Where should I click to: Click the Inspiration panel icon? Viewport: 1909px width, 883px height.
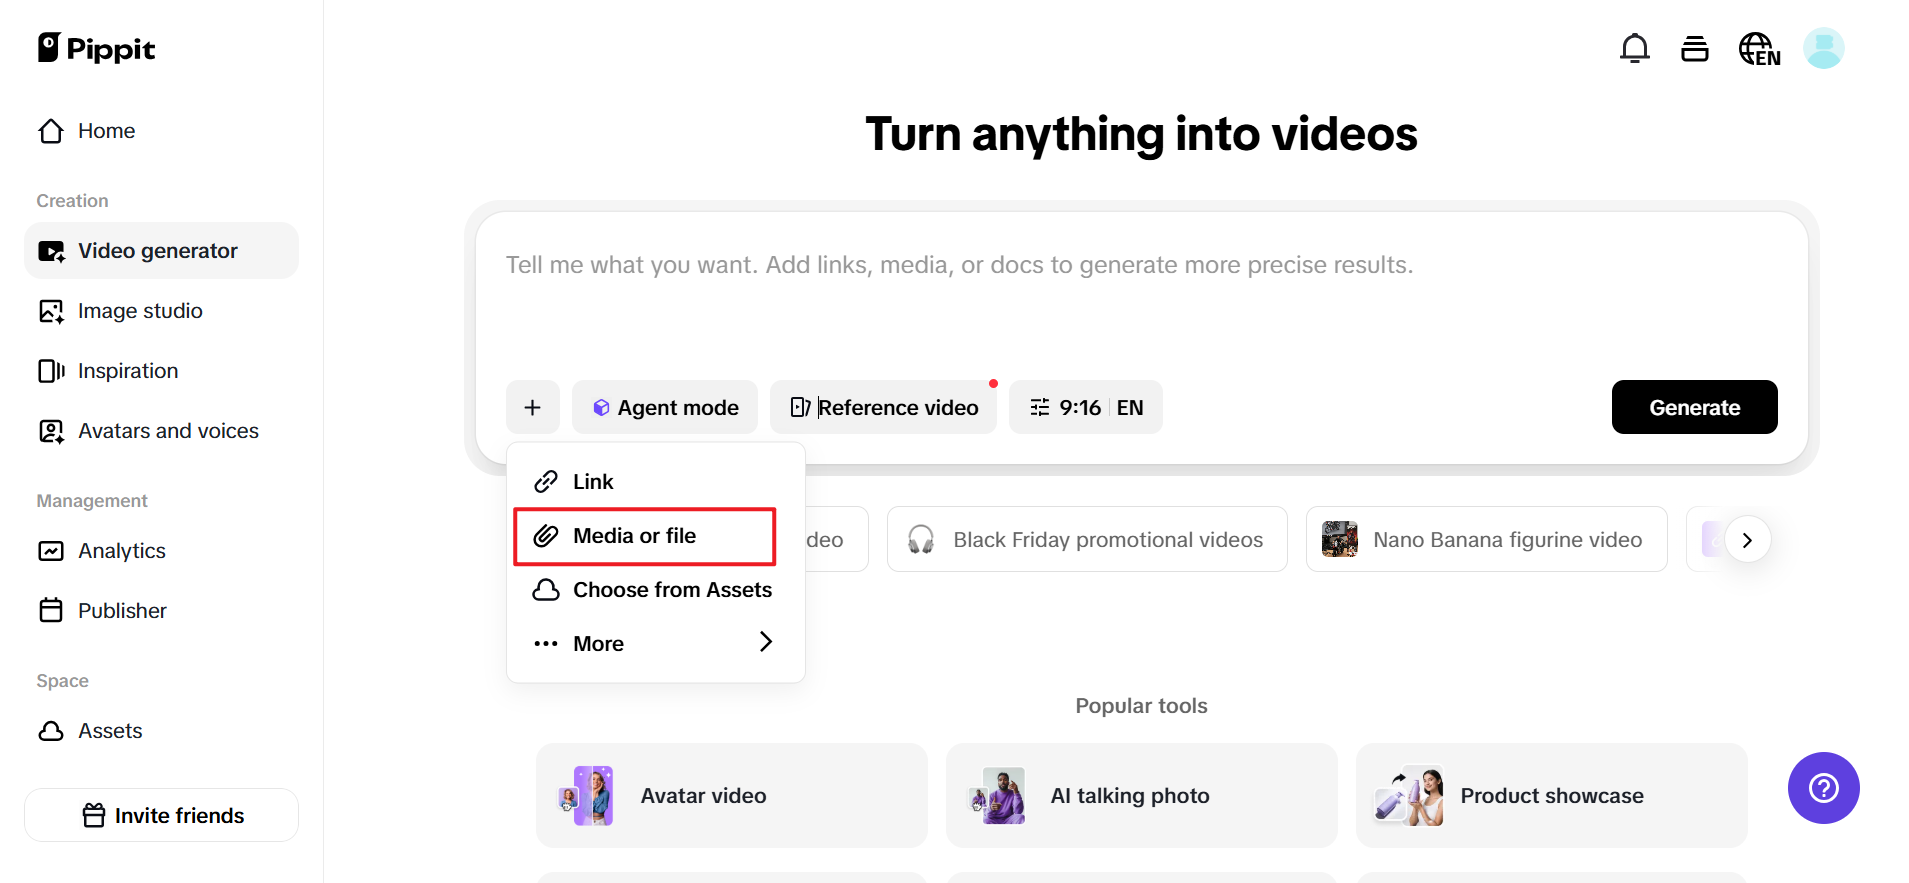(x=51, y=371)
